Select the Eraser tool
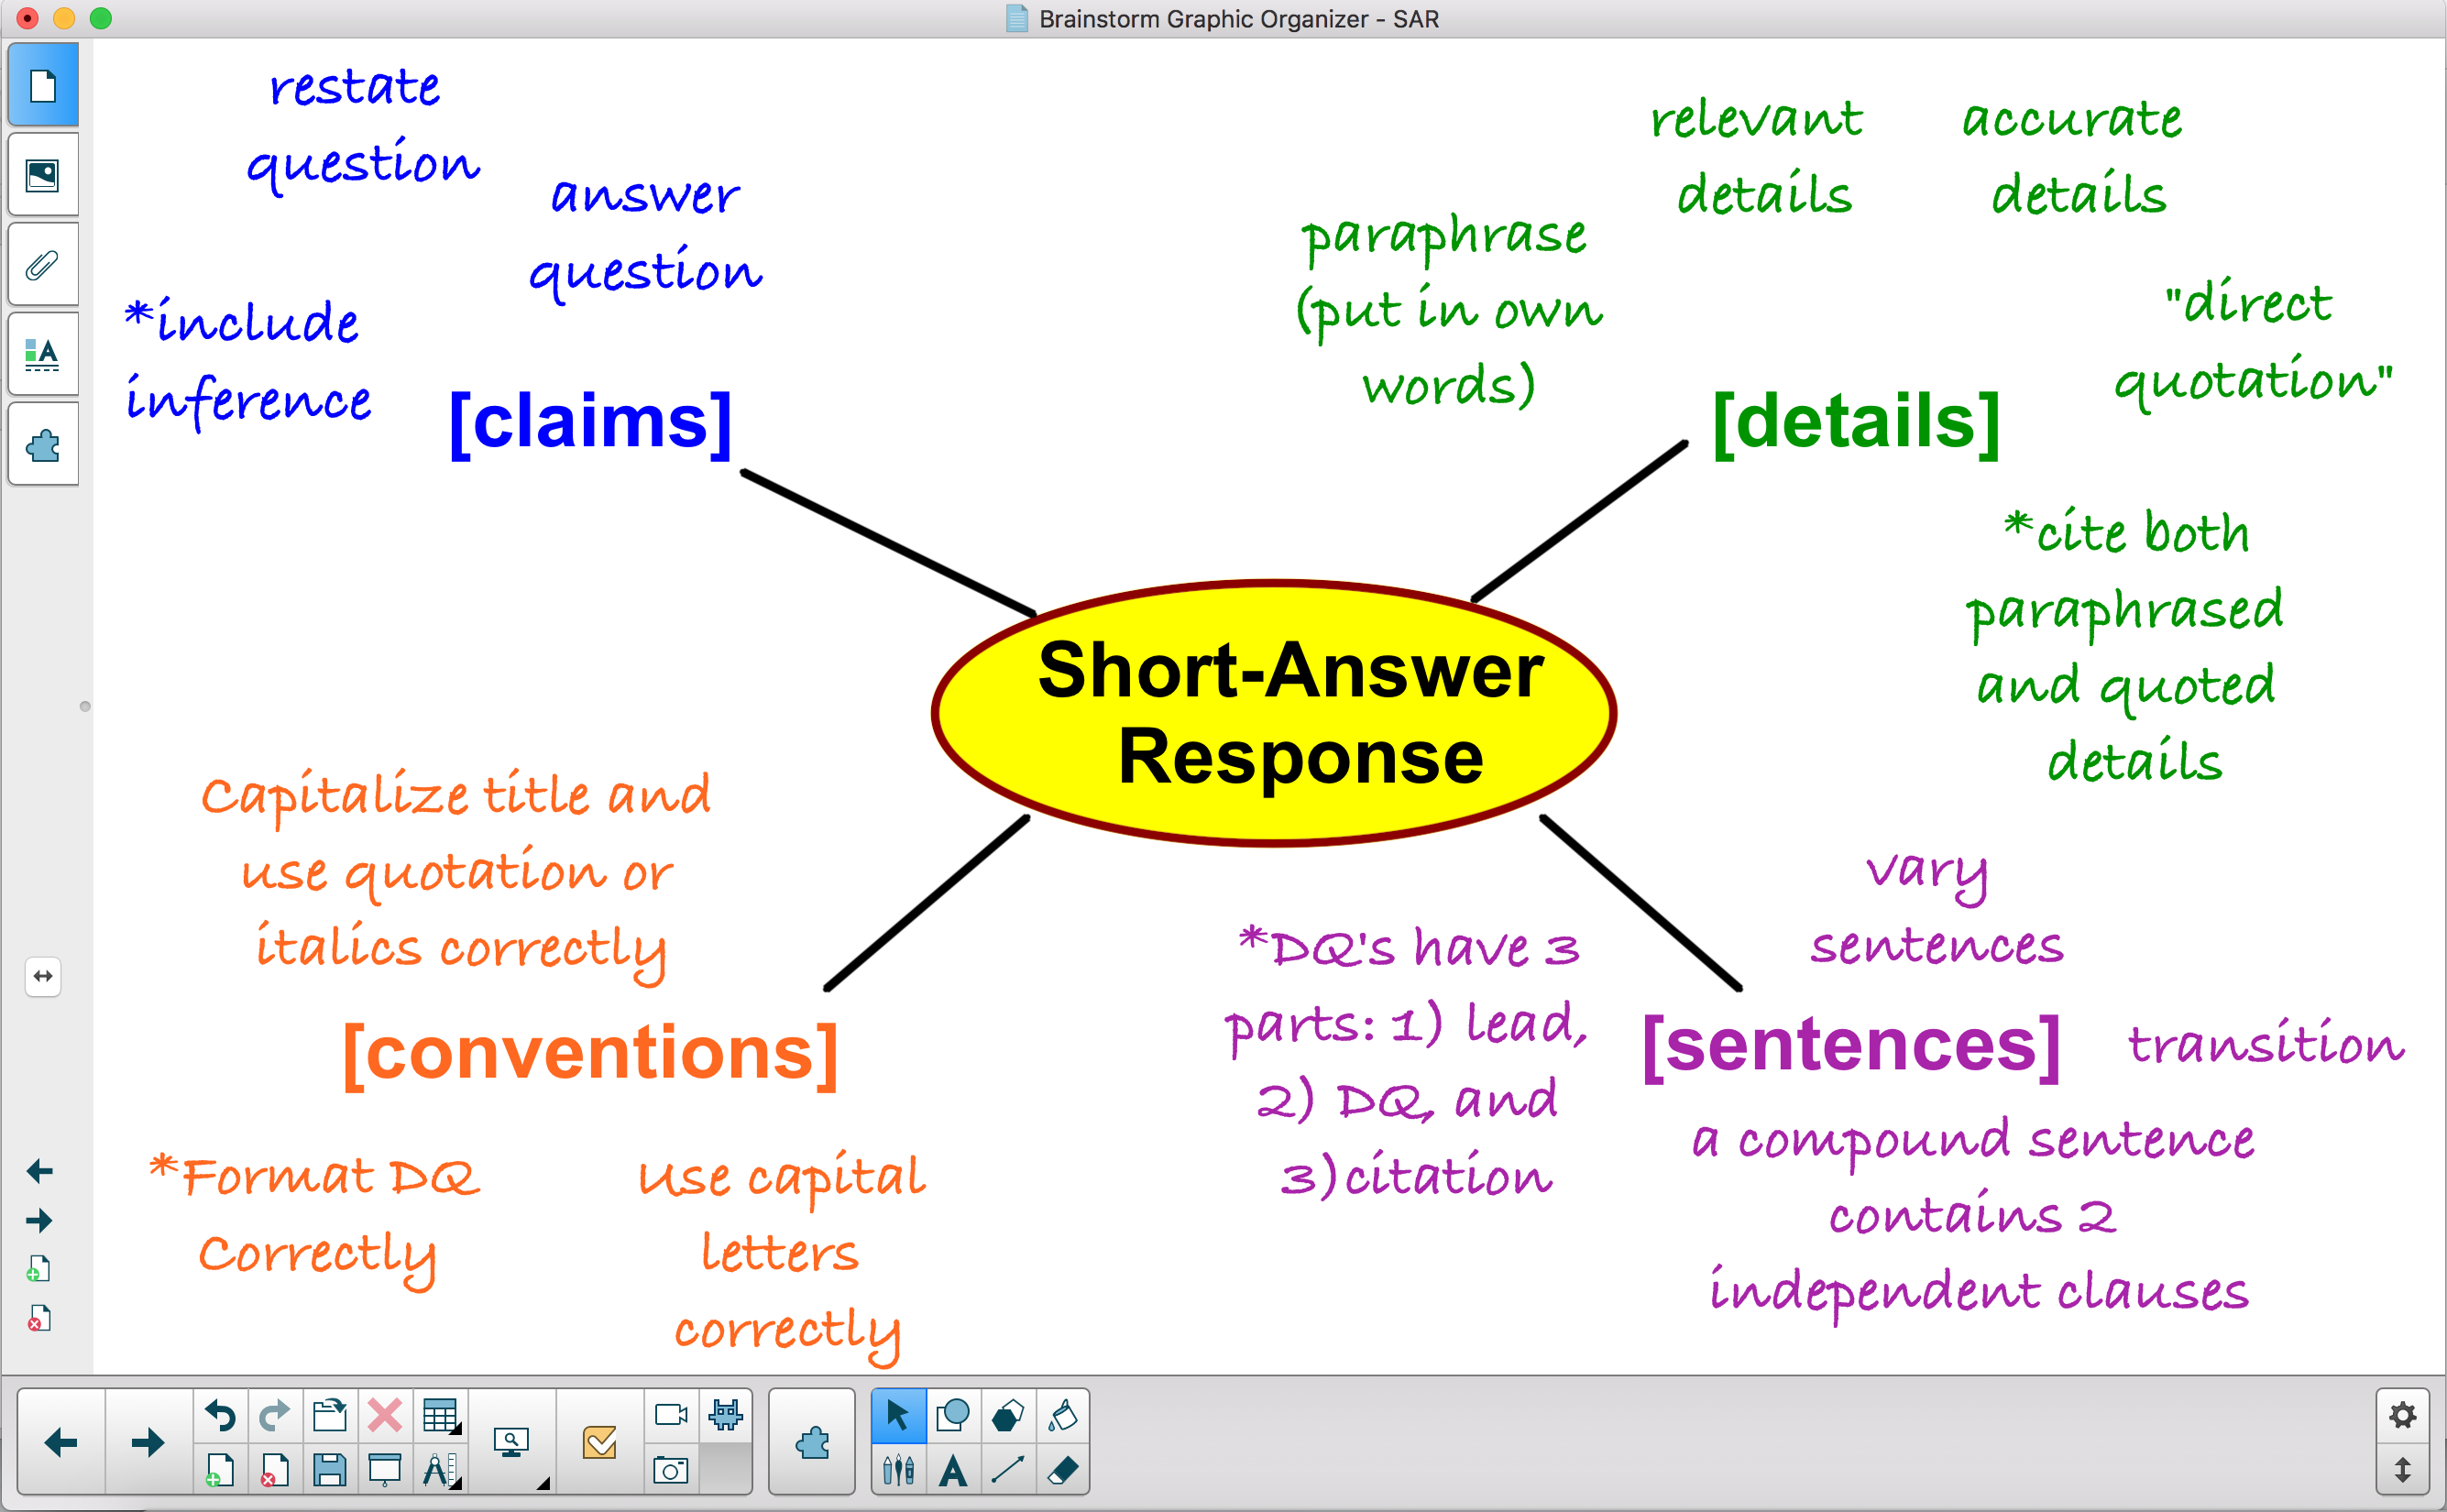2447x1512 pixels. pyautogui.click(x=1062, y=1469)
